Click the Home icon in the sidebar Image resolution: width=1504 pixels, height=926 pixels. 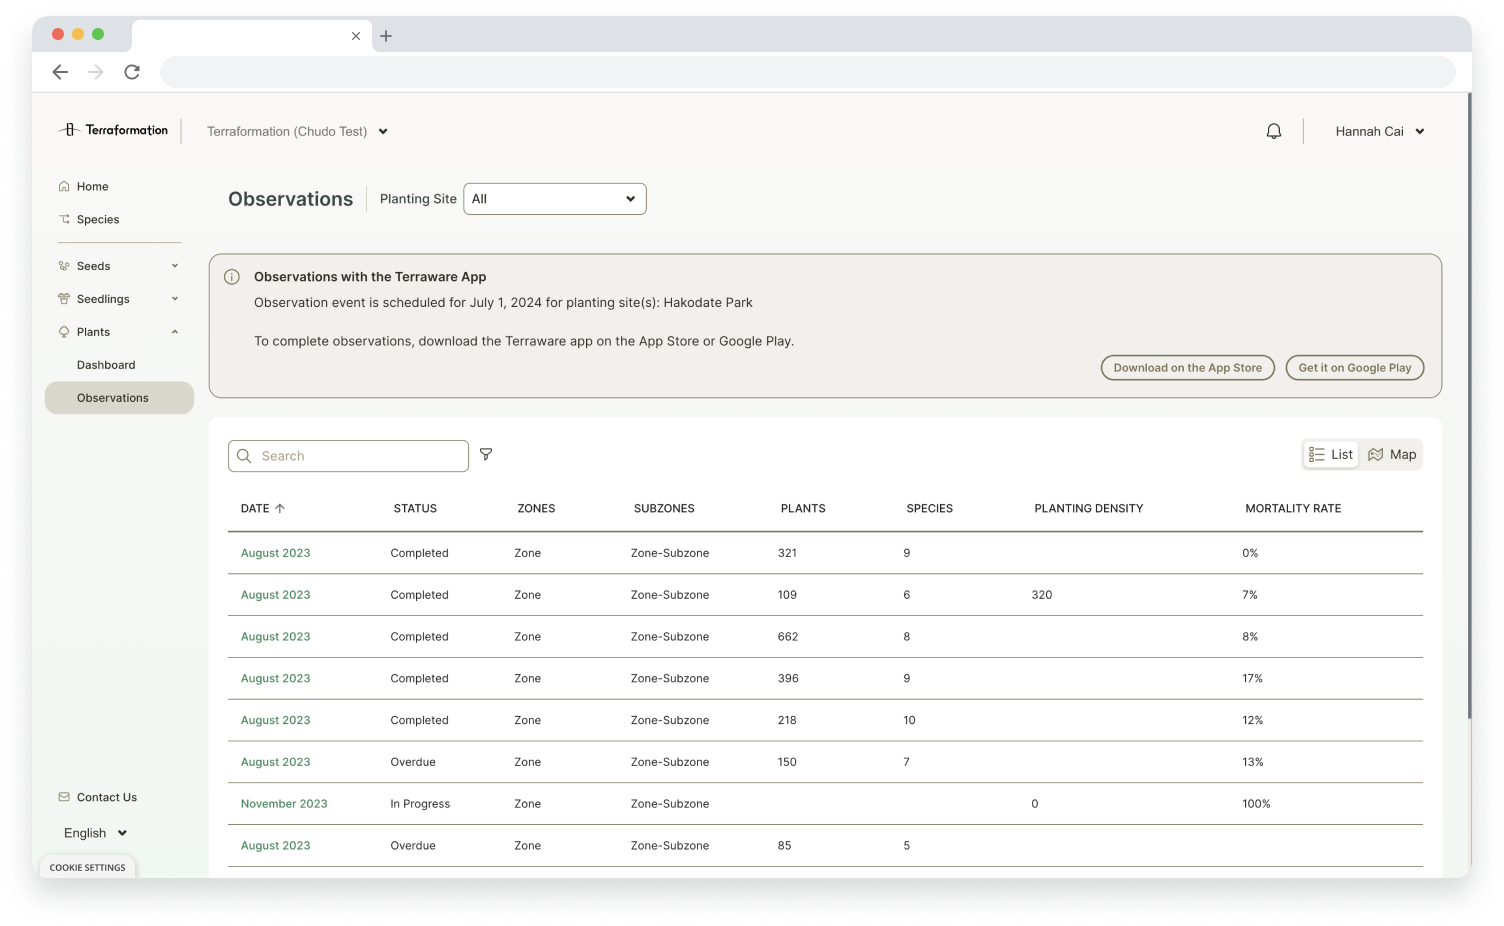click(62, 186)
